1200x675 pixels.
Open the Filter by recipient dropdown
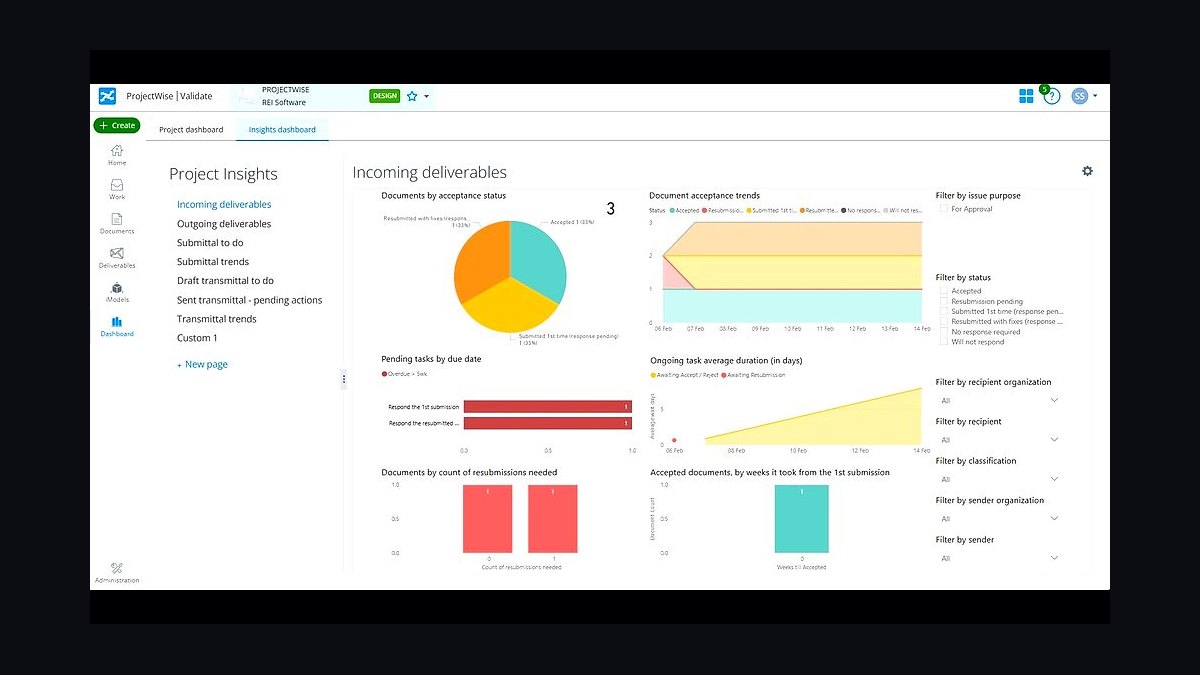click(999, 439)
